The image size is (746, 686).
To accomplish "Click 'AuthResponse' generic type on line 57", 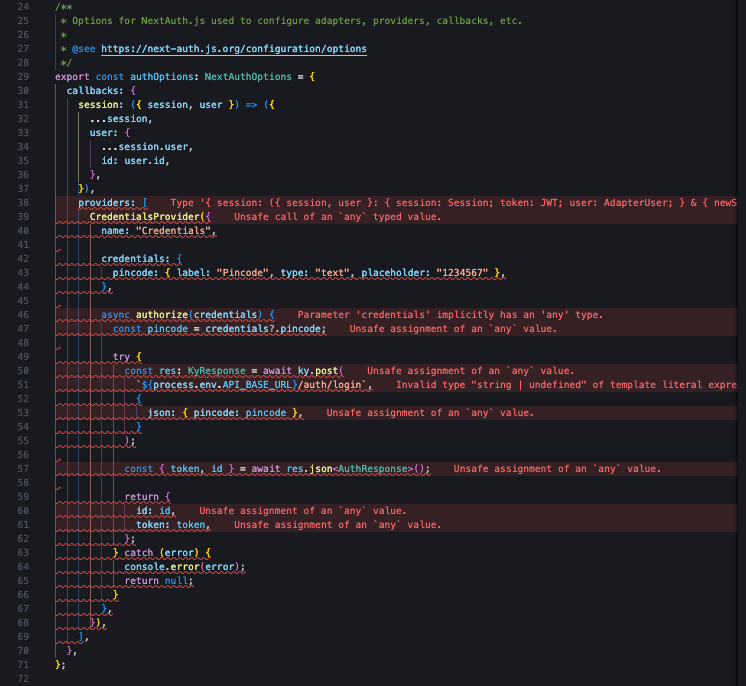I will (373, 469).
